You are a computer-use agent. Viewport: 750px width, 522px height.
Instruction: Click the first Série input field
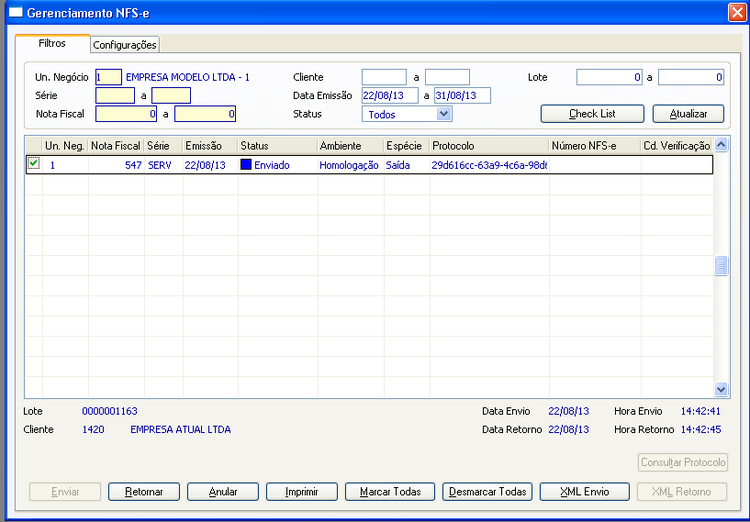(x=115, y=95)
